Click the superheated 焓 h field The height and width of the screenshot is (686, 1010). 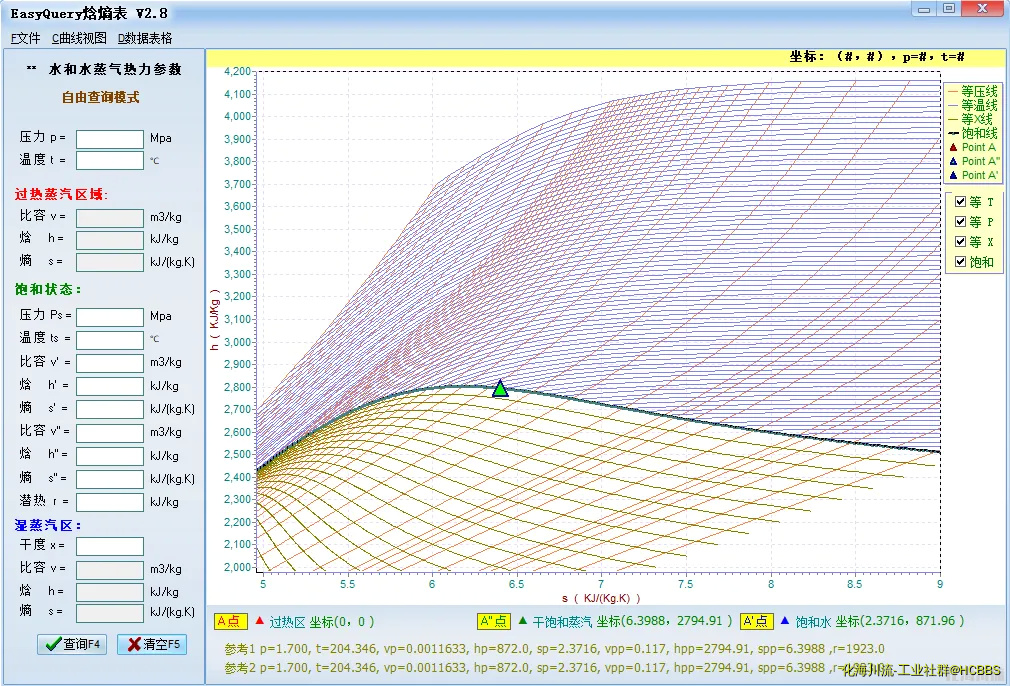point(110,240)
